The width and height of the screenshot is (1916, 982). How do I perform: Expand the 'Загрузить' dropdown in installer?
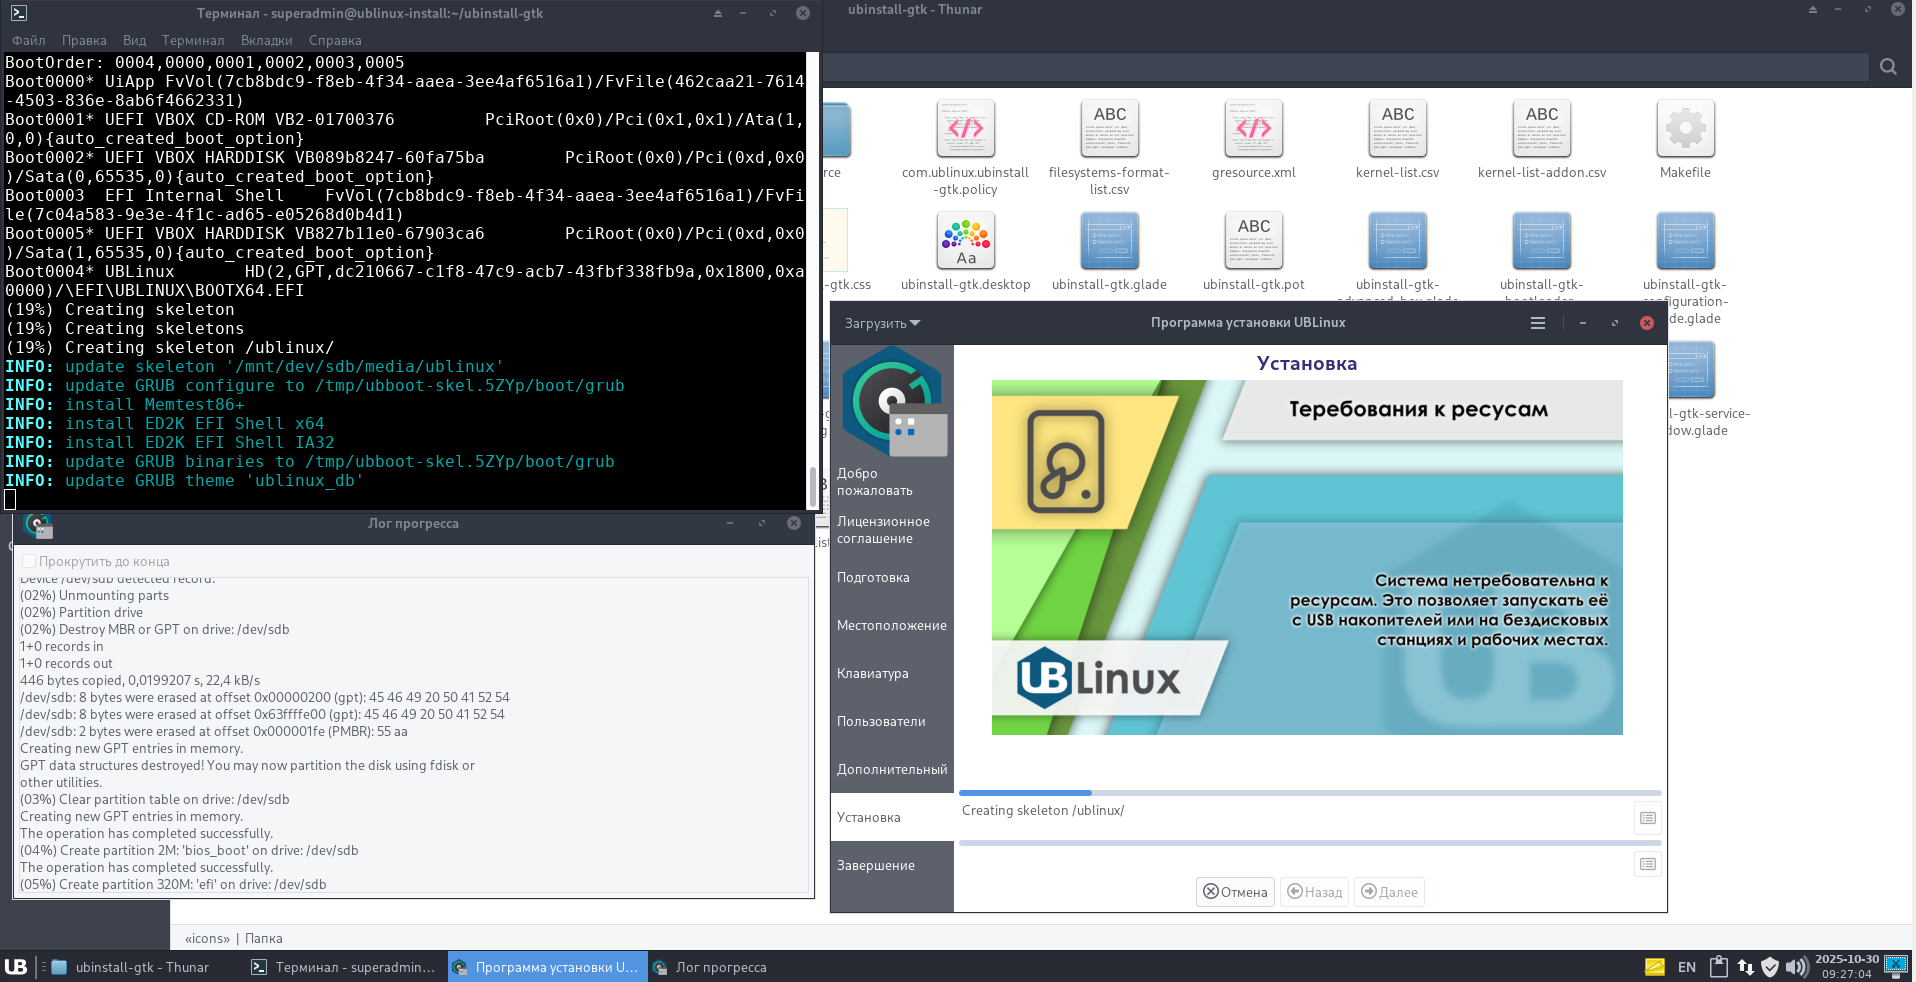coord(882,323)
